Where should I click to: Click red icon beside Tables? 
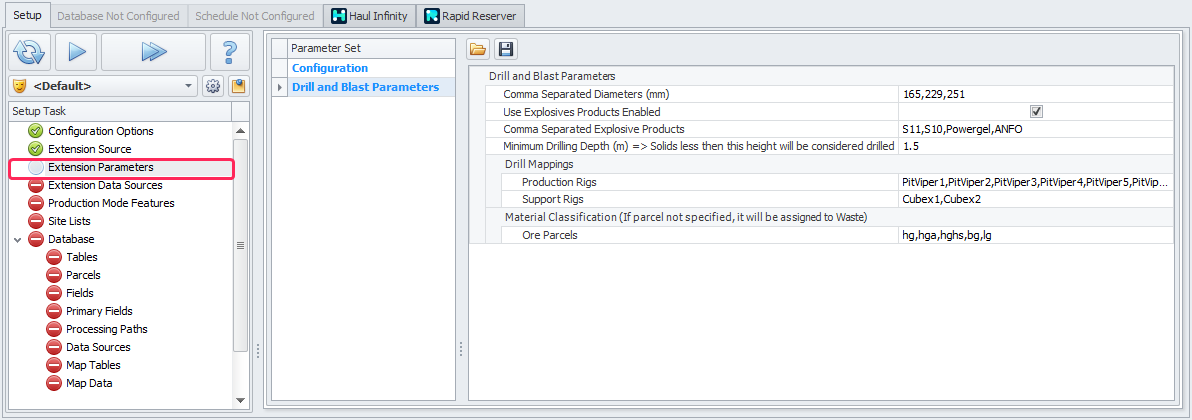(x=54, y=257)
